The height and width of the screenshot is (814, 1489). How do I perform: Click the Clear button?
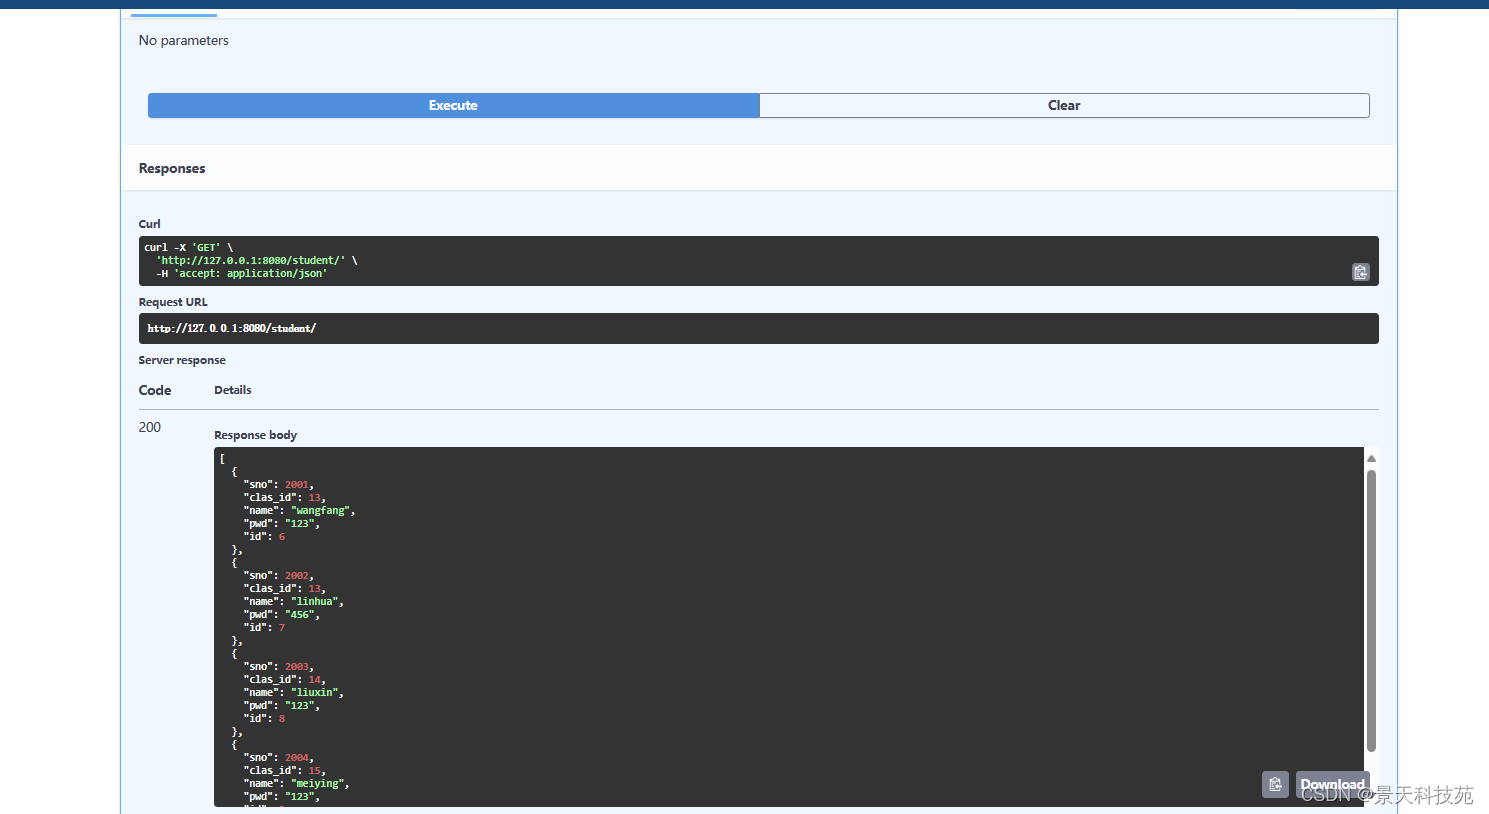coord(1064,105)
